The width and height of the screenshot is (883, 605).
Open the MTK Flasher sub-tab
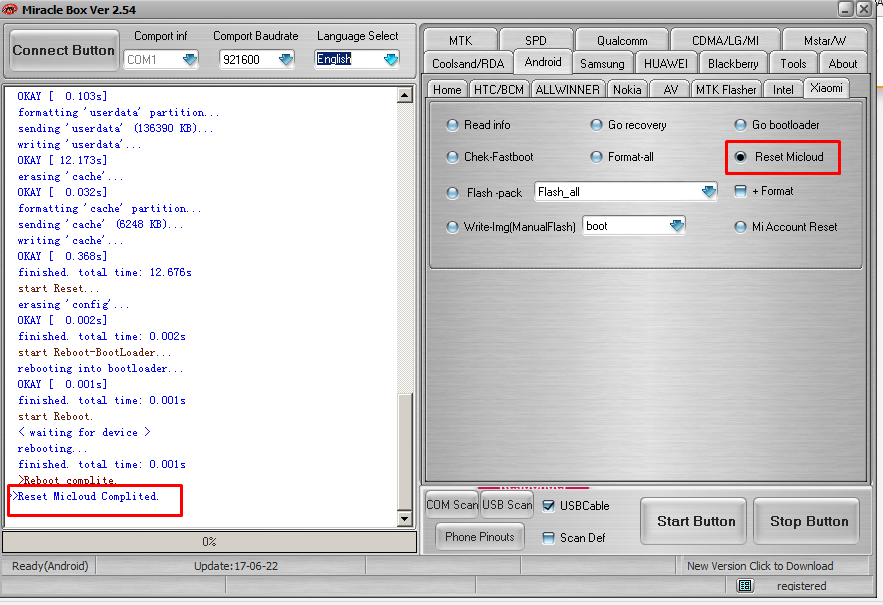[726, 90]
